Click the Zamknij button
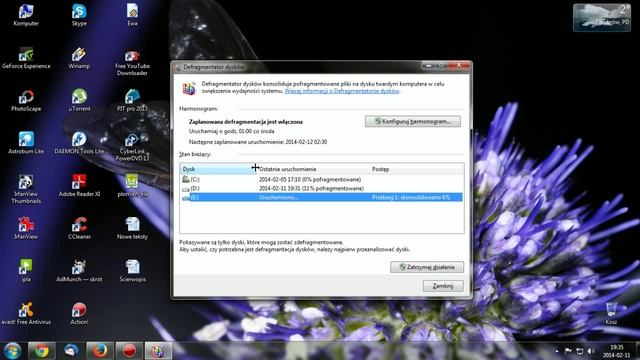 click(443, 286)
